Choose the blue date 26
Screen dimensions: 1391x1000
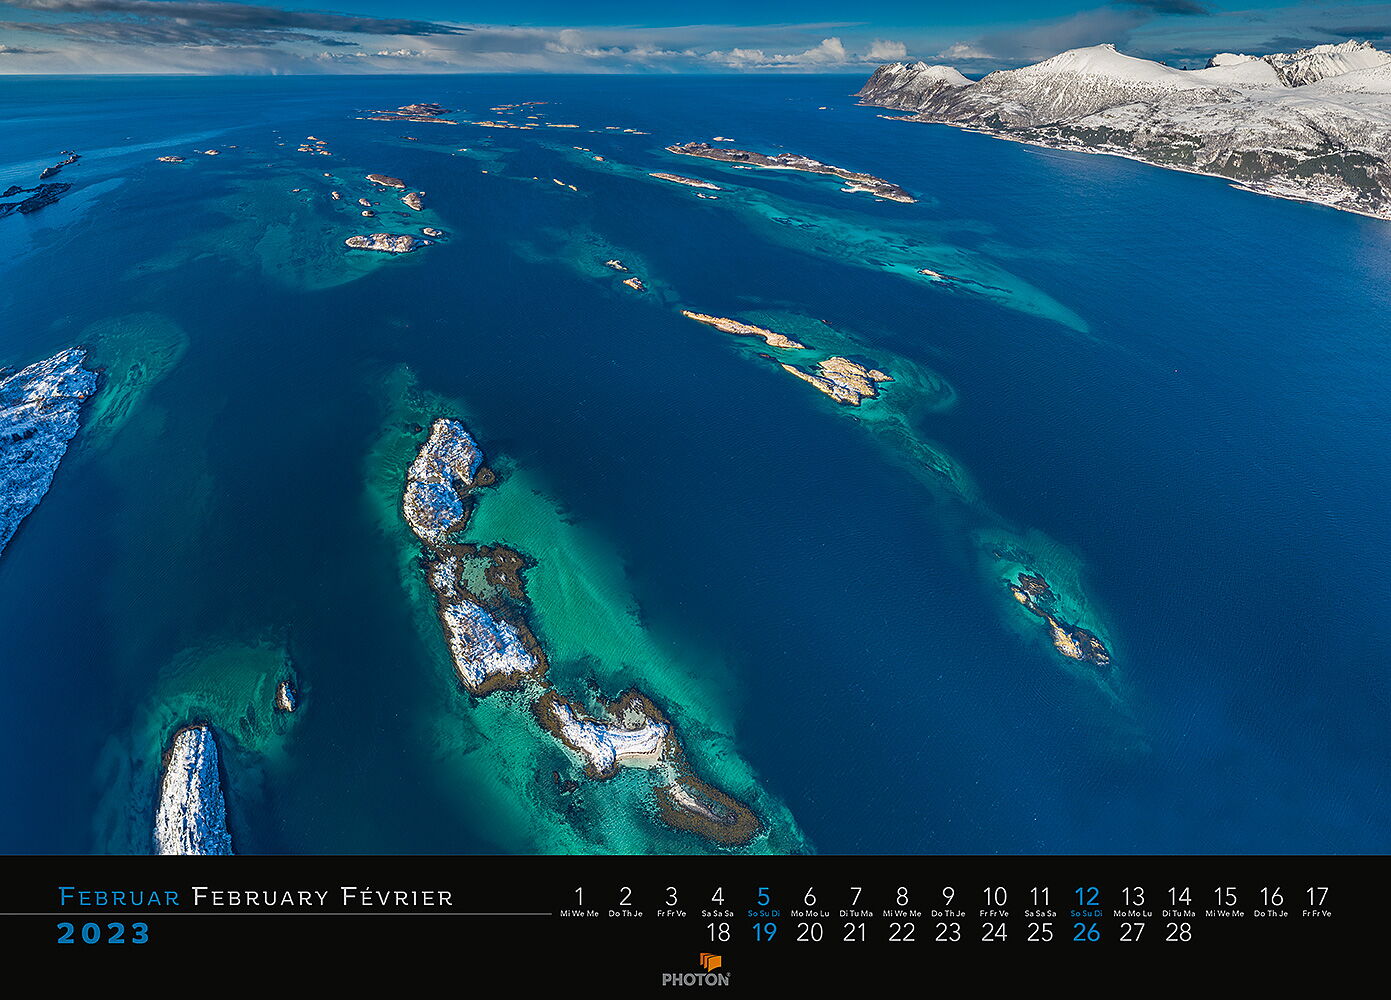click(x=1086, y=933)
